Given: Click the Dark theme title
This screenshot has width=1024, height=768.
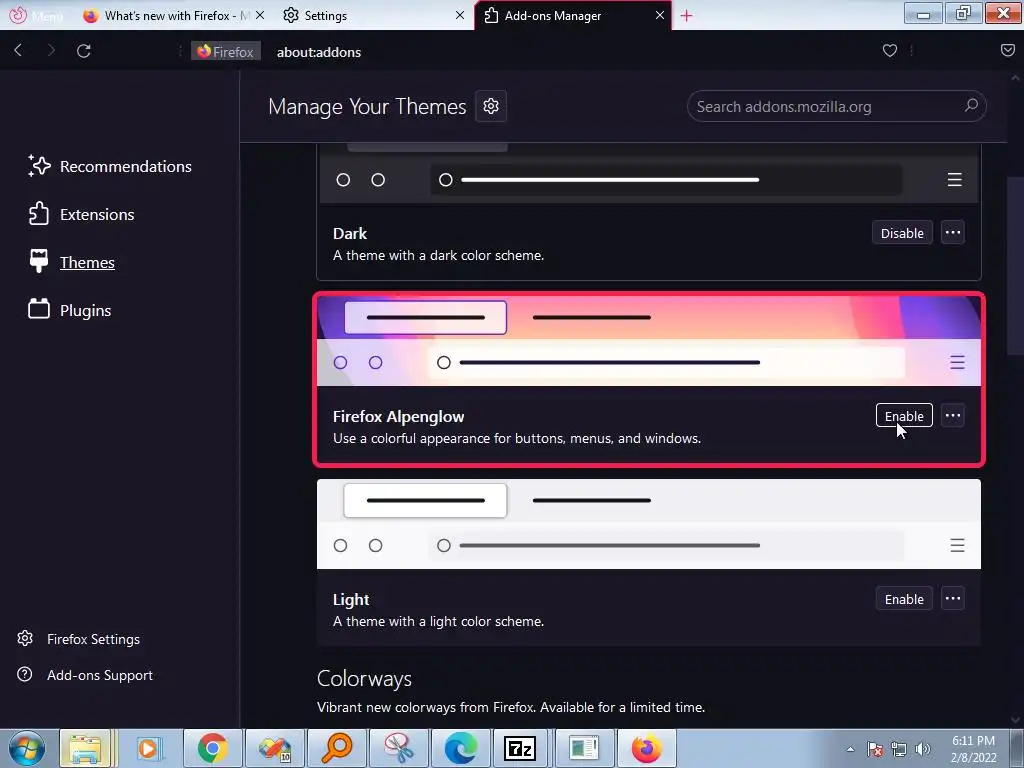Looking at the screenshot, I should [x=349, y=234].
